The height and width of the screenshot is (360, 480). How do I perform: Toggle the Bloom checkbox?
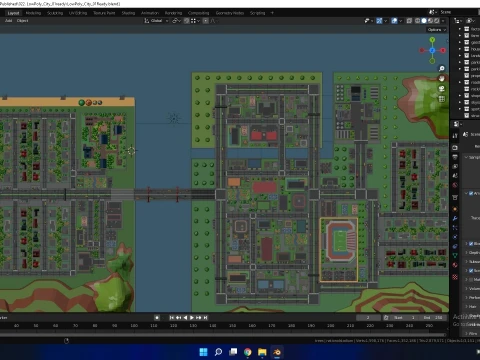(471, 244)
